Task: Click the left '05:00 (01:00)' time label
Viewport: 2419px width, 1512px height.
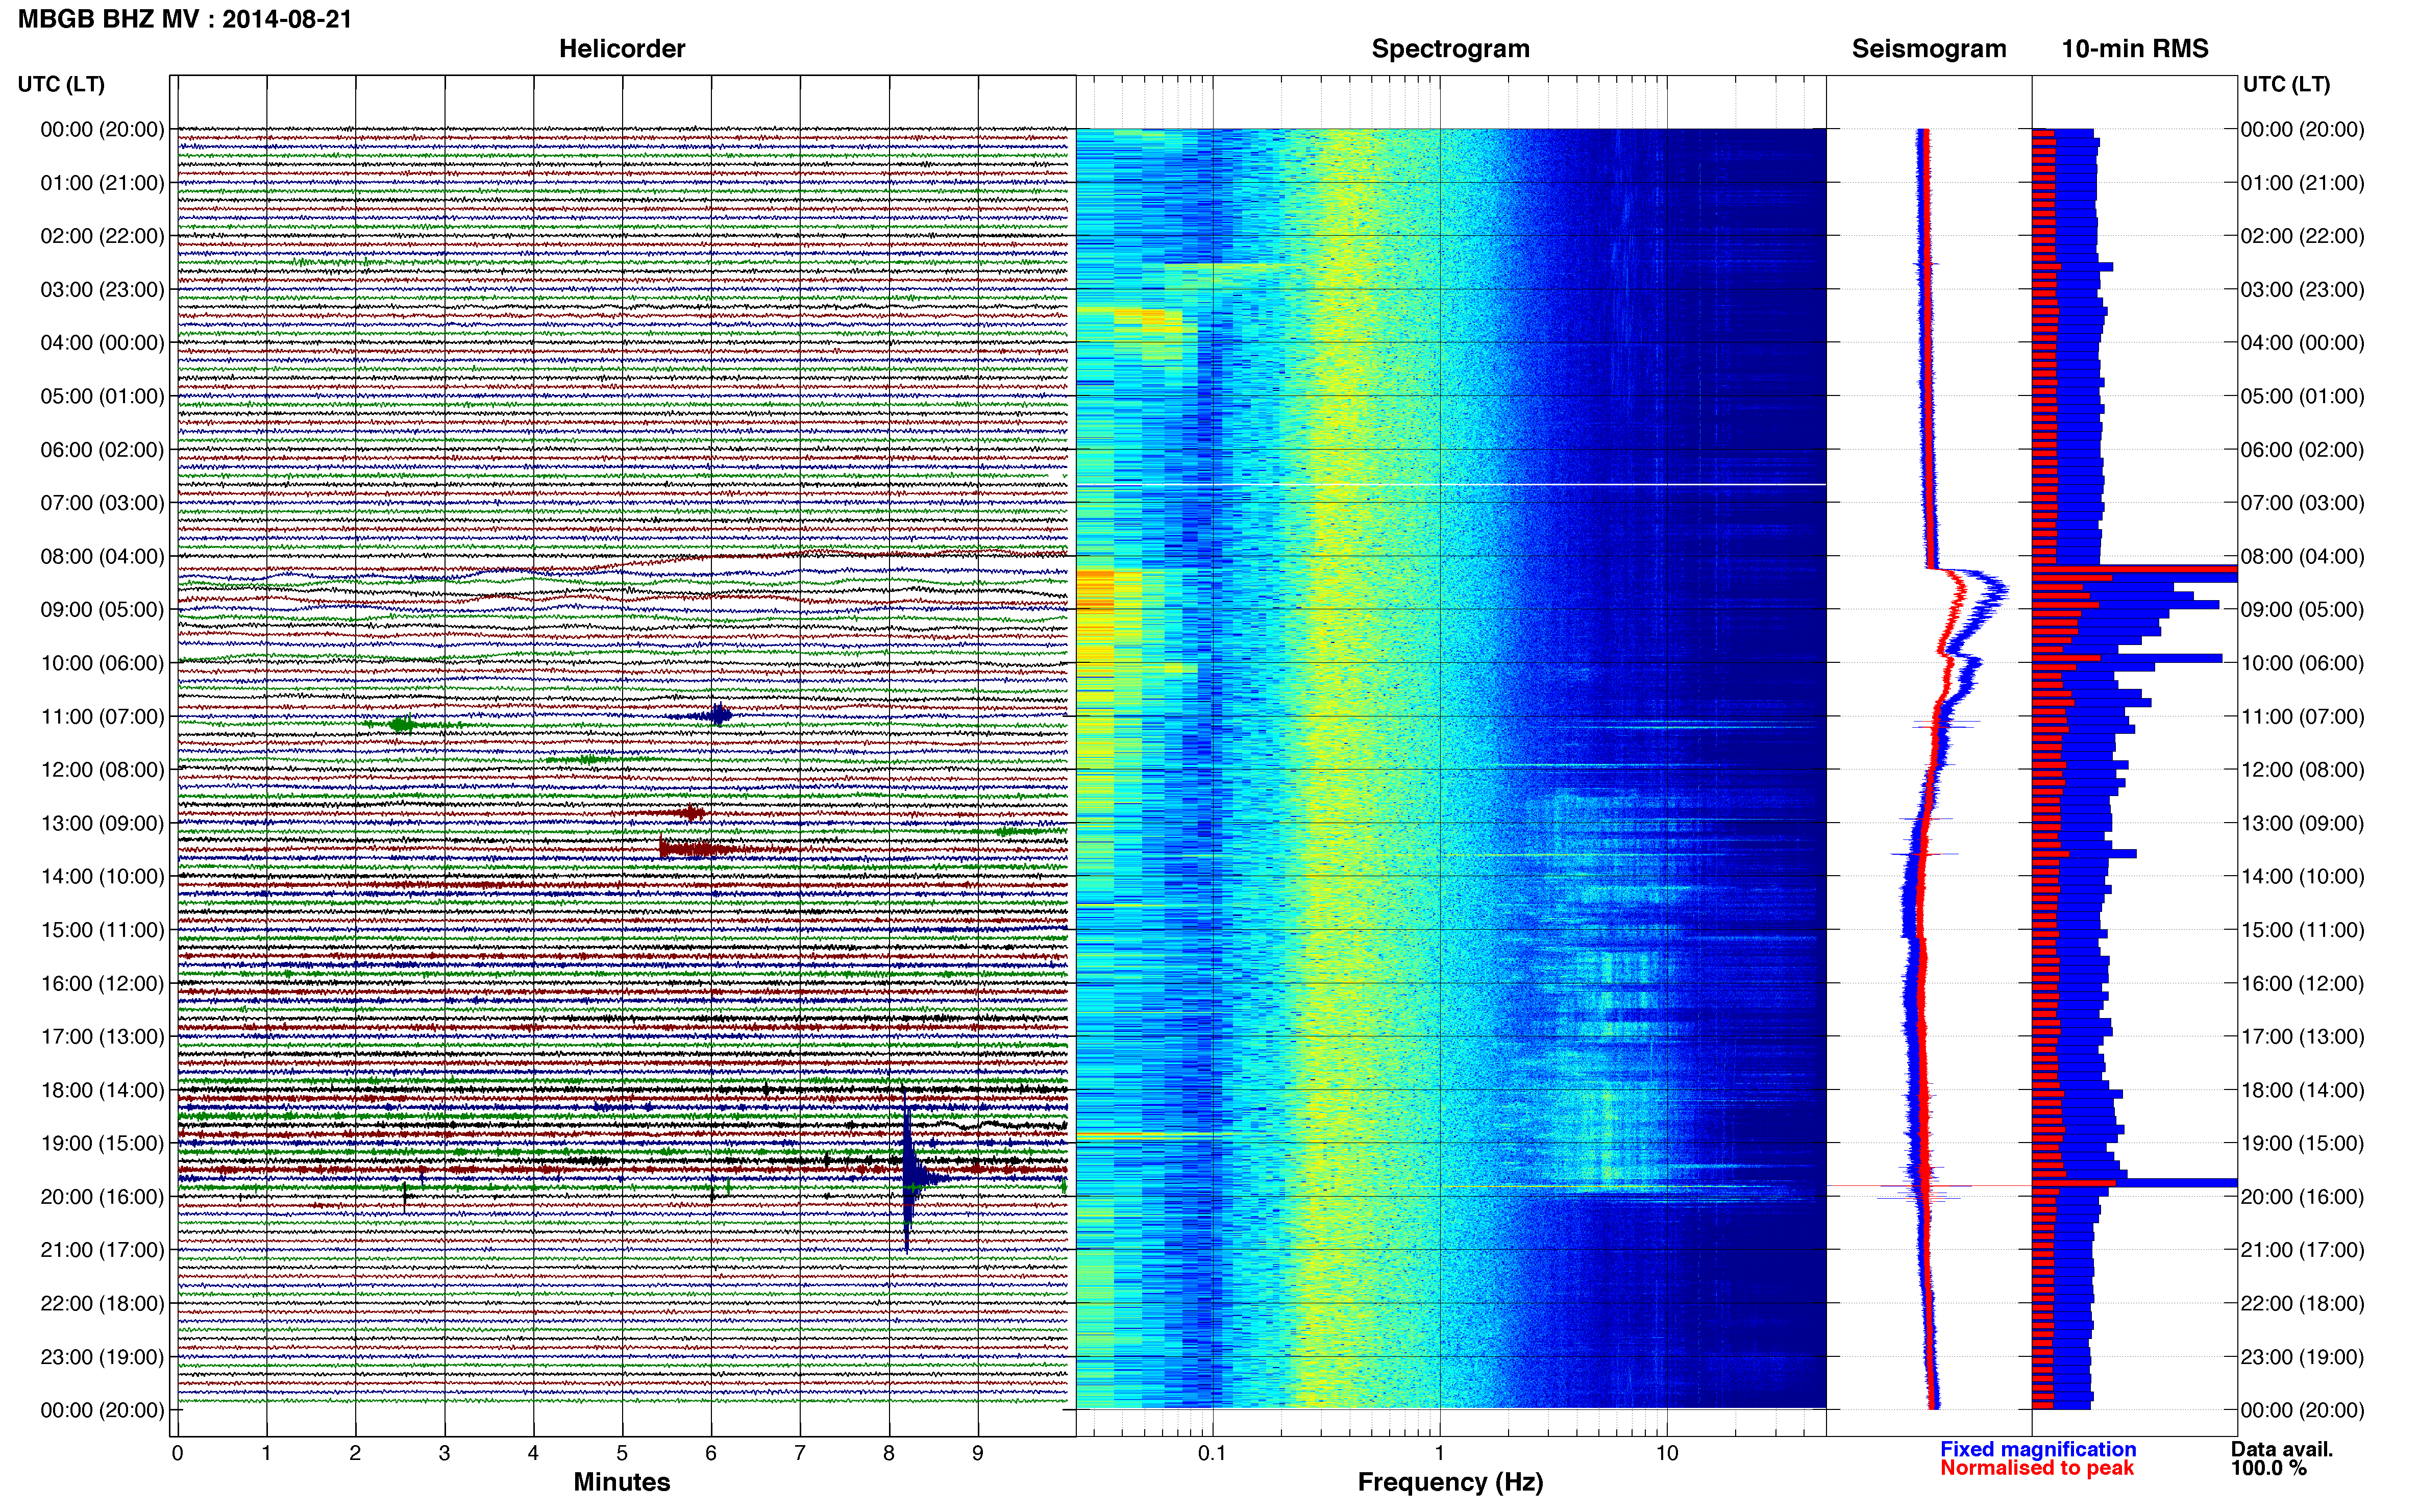Action: pos(102,396)
